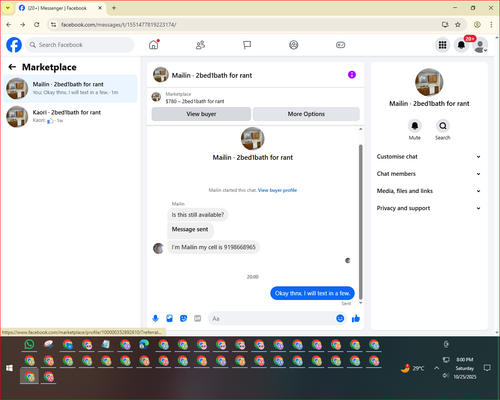
Task: Click the back arrow next to Marketplace
Action: tap(12, 67)
